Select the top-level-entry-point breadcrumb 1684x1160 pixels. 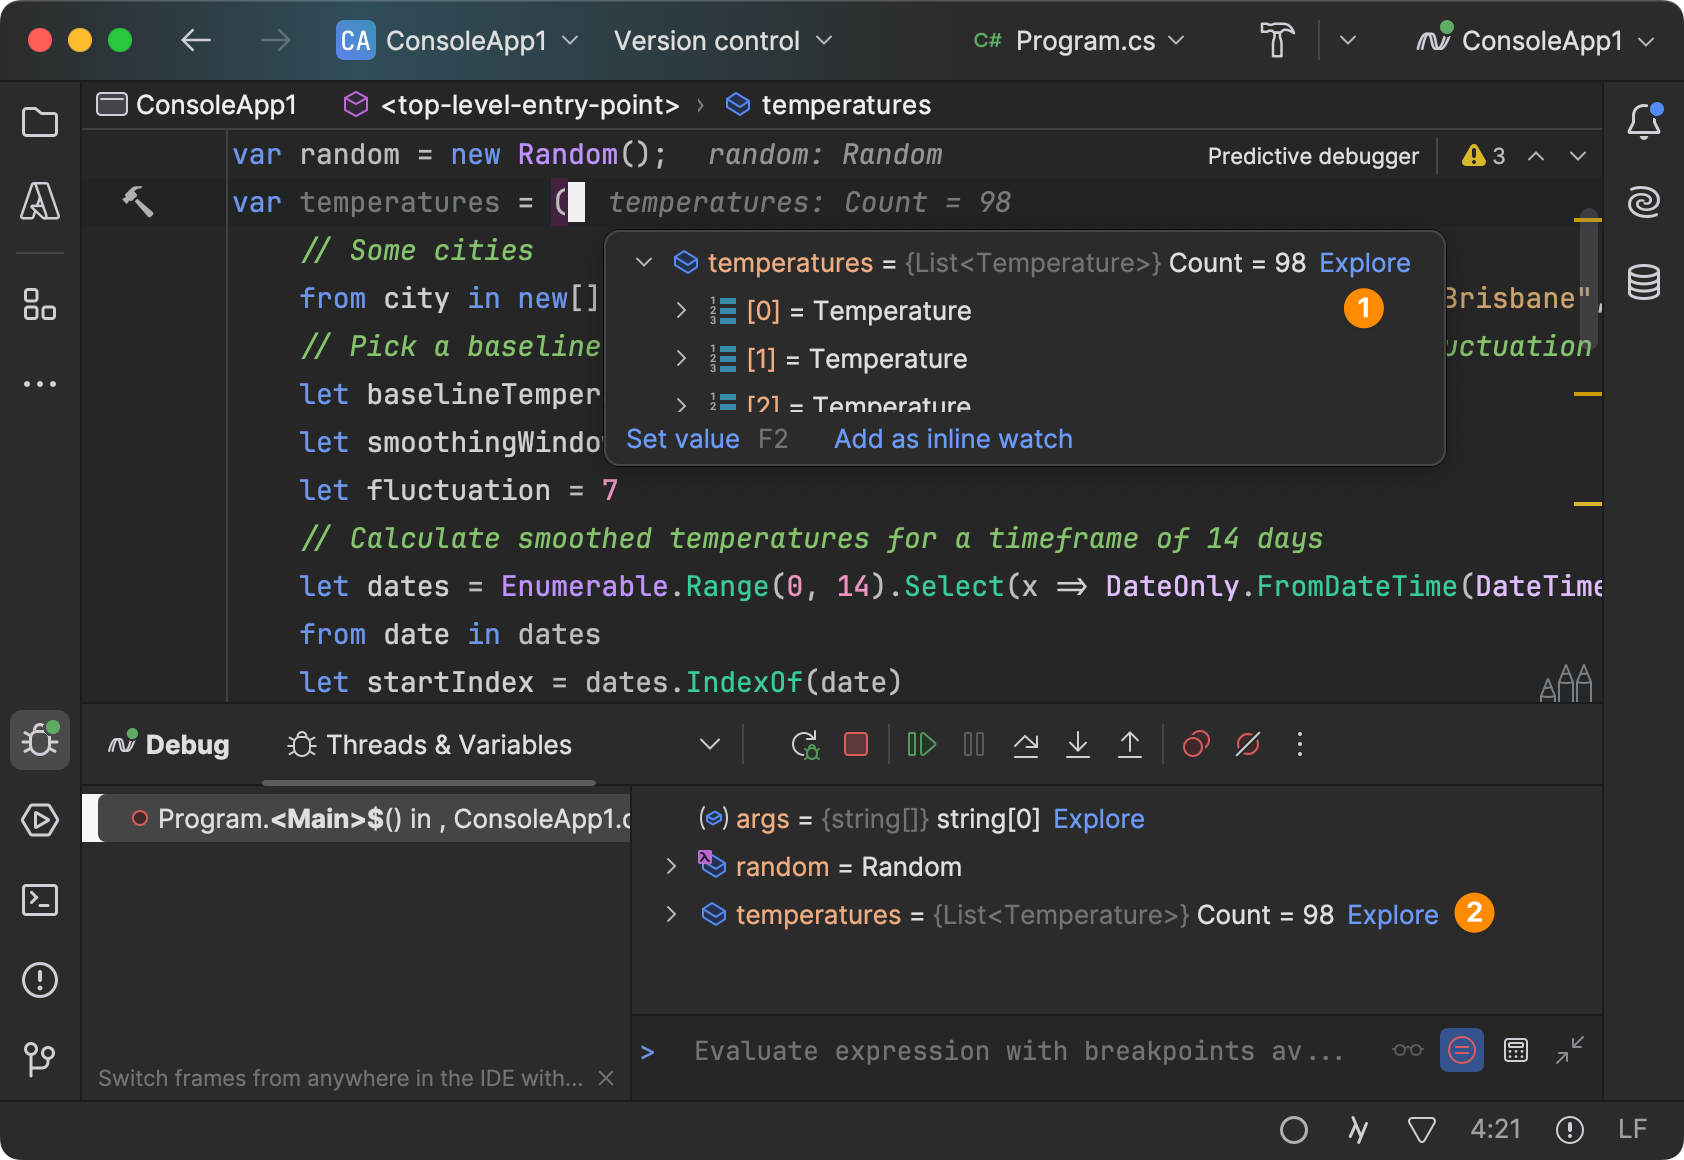pyautogui.click(x=511, y=105)
